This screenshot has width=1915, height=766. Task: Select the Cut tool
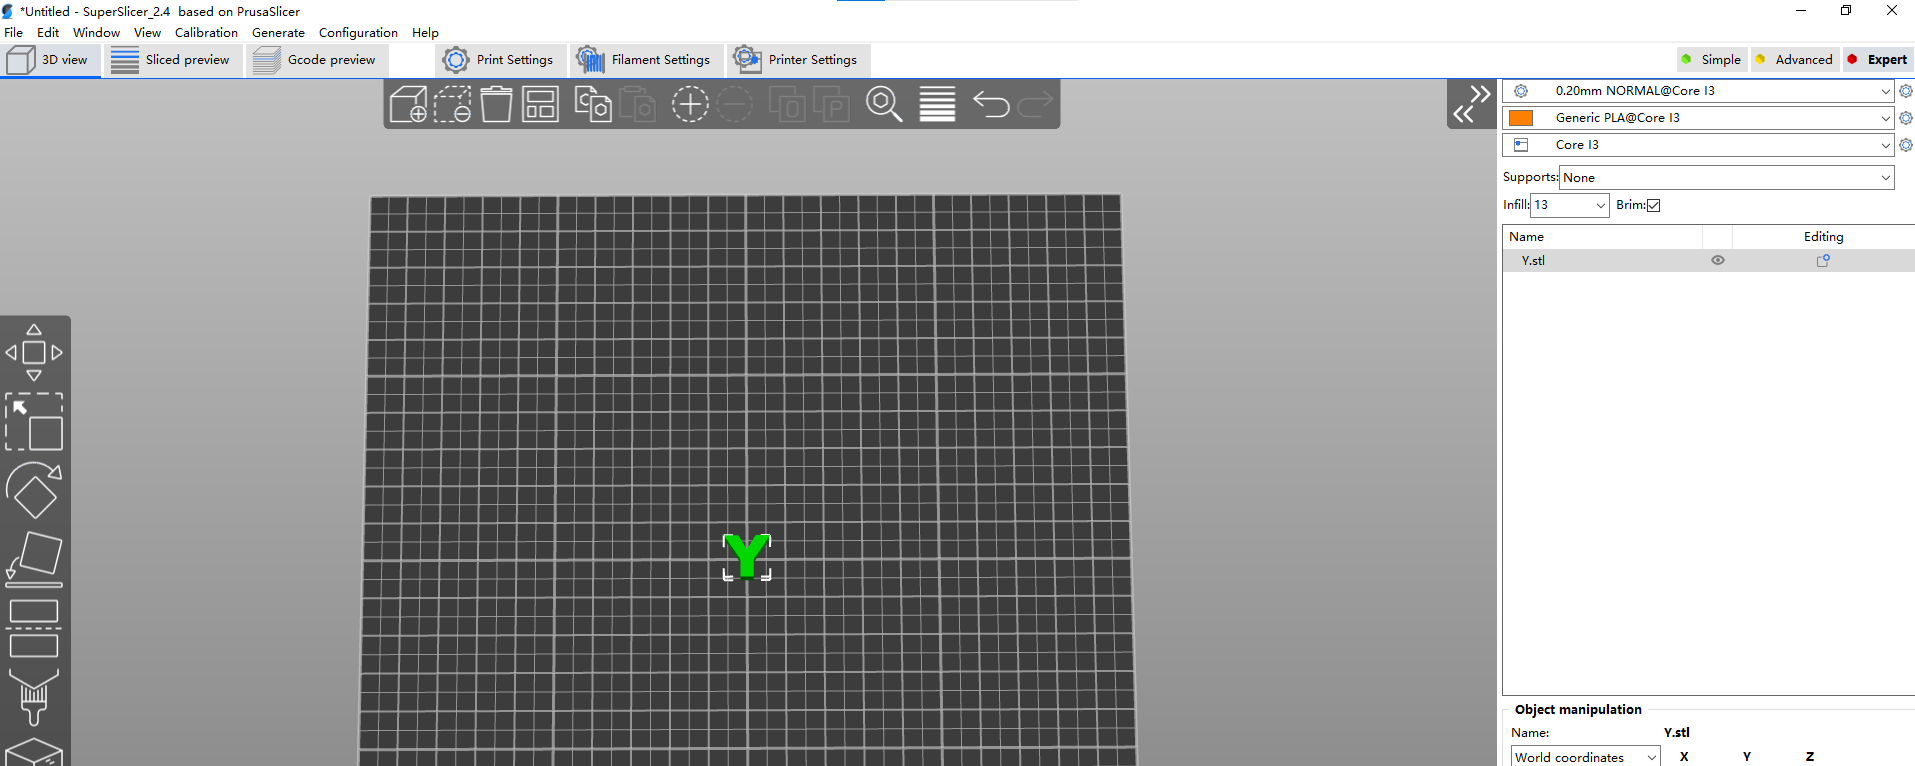click(x=34, y=628)
